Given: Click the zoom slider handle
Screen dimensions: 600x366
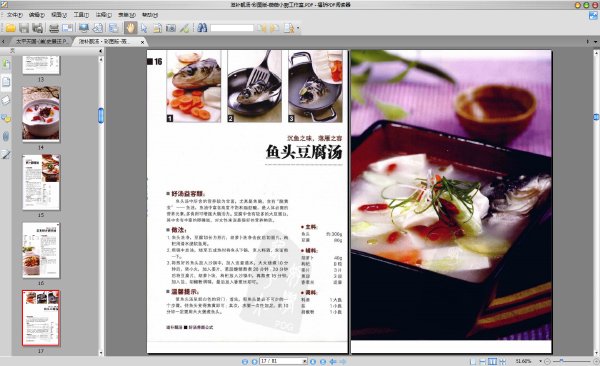Looking at the screenshot, I should 561,361.
